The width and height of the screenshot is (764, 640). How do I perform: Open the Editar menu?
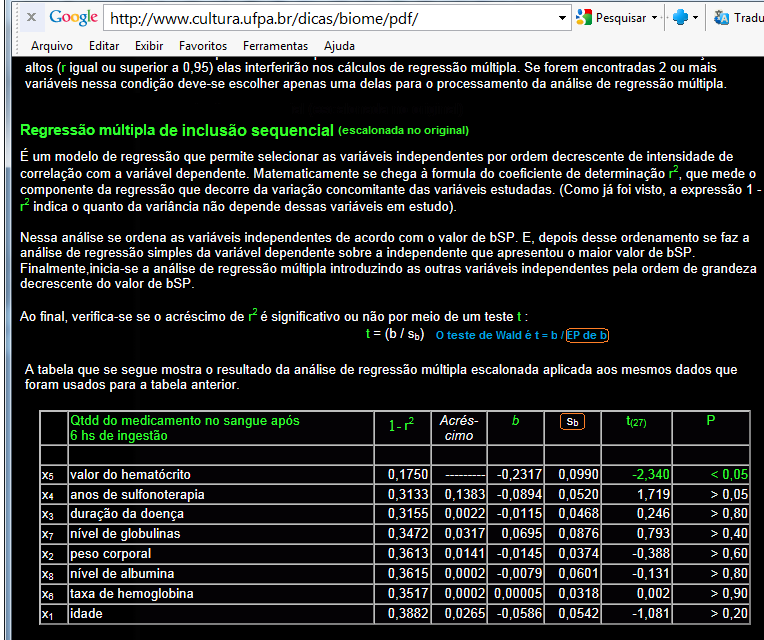(x=104, y=46)
